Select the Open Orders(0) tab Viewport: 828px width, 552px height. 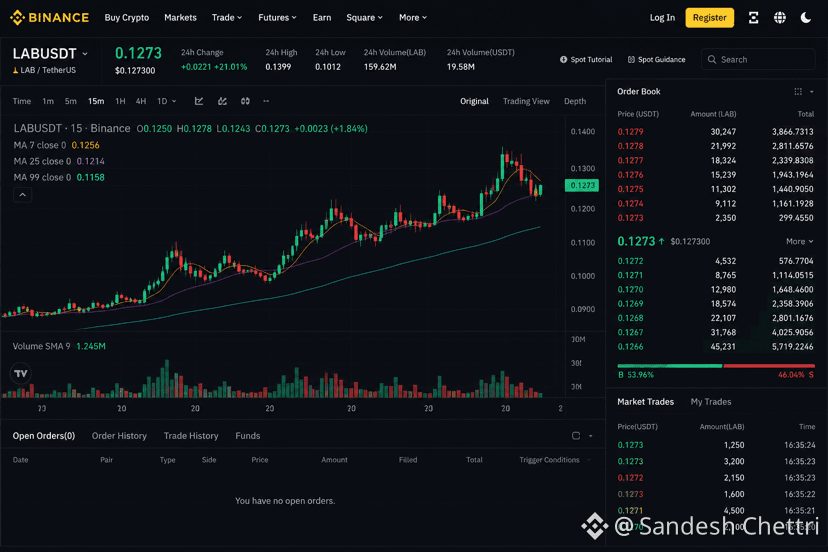(44, 436)
